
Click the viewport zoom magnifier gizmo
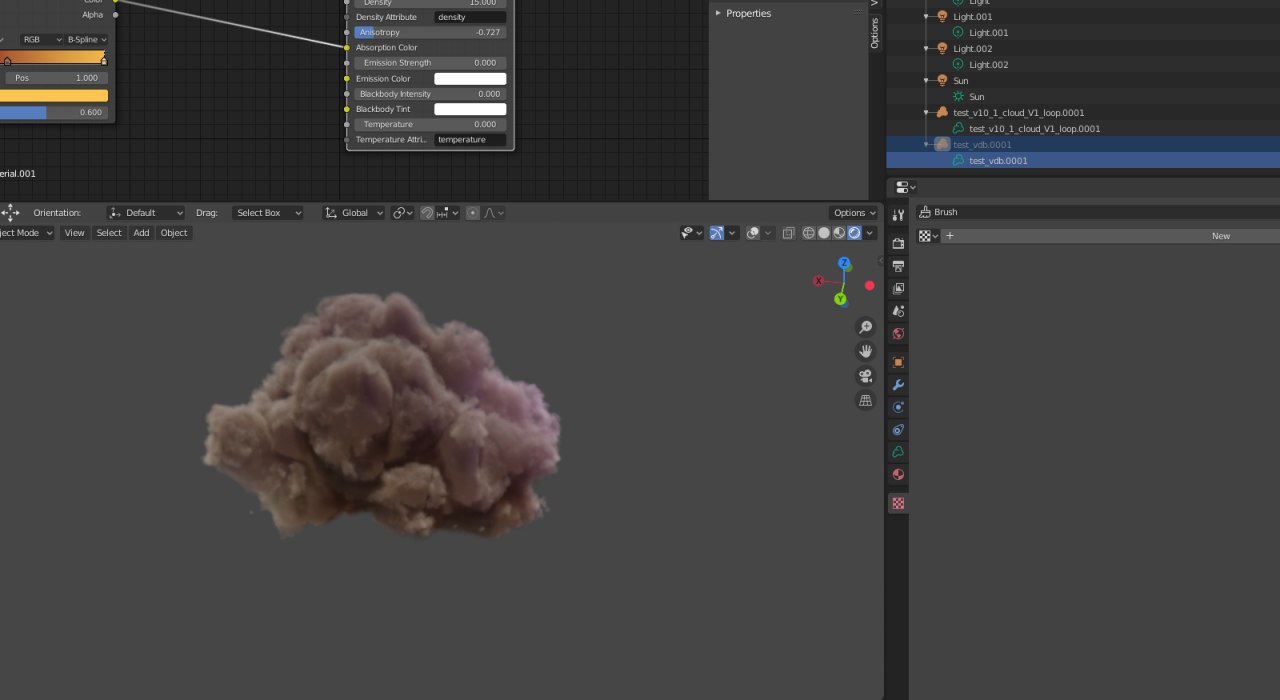tap(866, 327)
